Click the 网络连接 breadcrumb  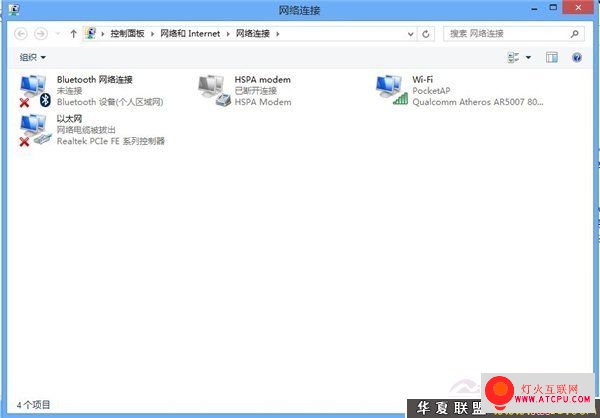(253, 34)
